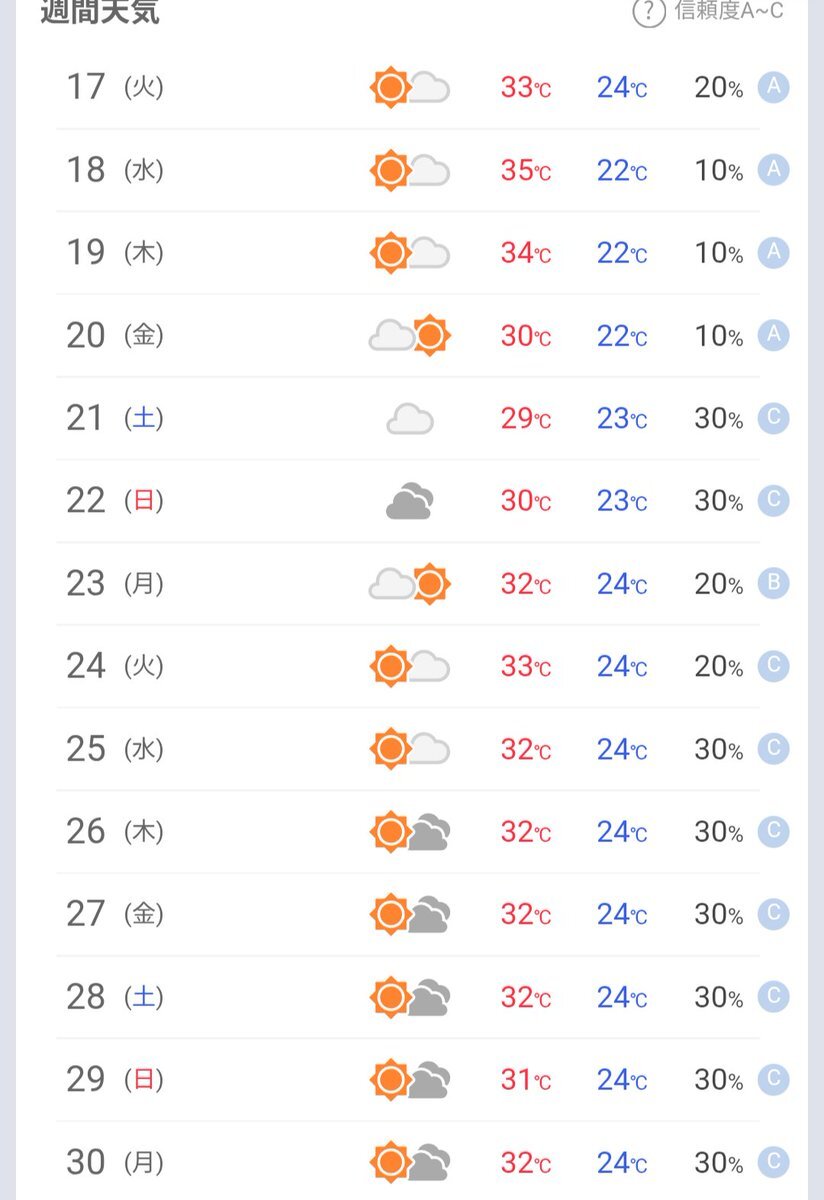Viewport: 824px width, 1200px height.
Task: Click reliability badge C on the 29th row
Action: (773, 1080)
